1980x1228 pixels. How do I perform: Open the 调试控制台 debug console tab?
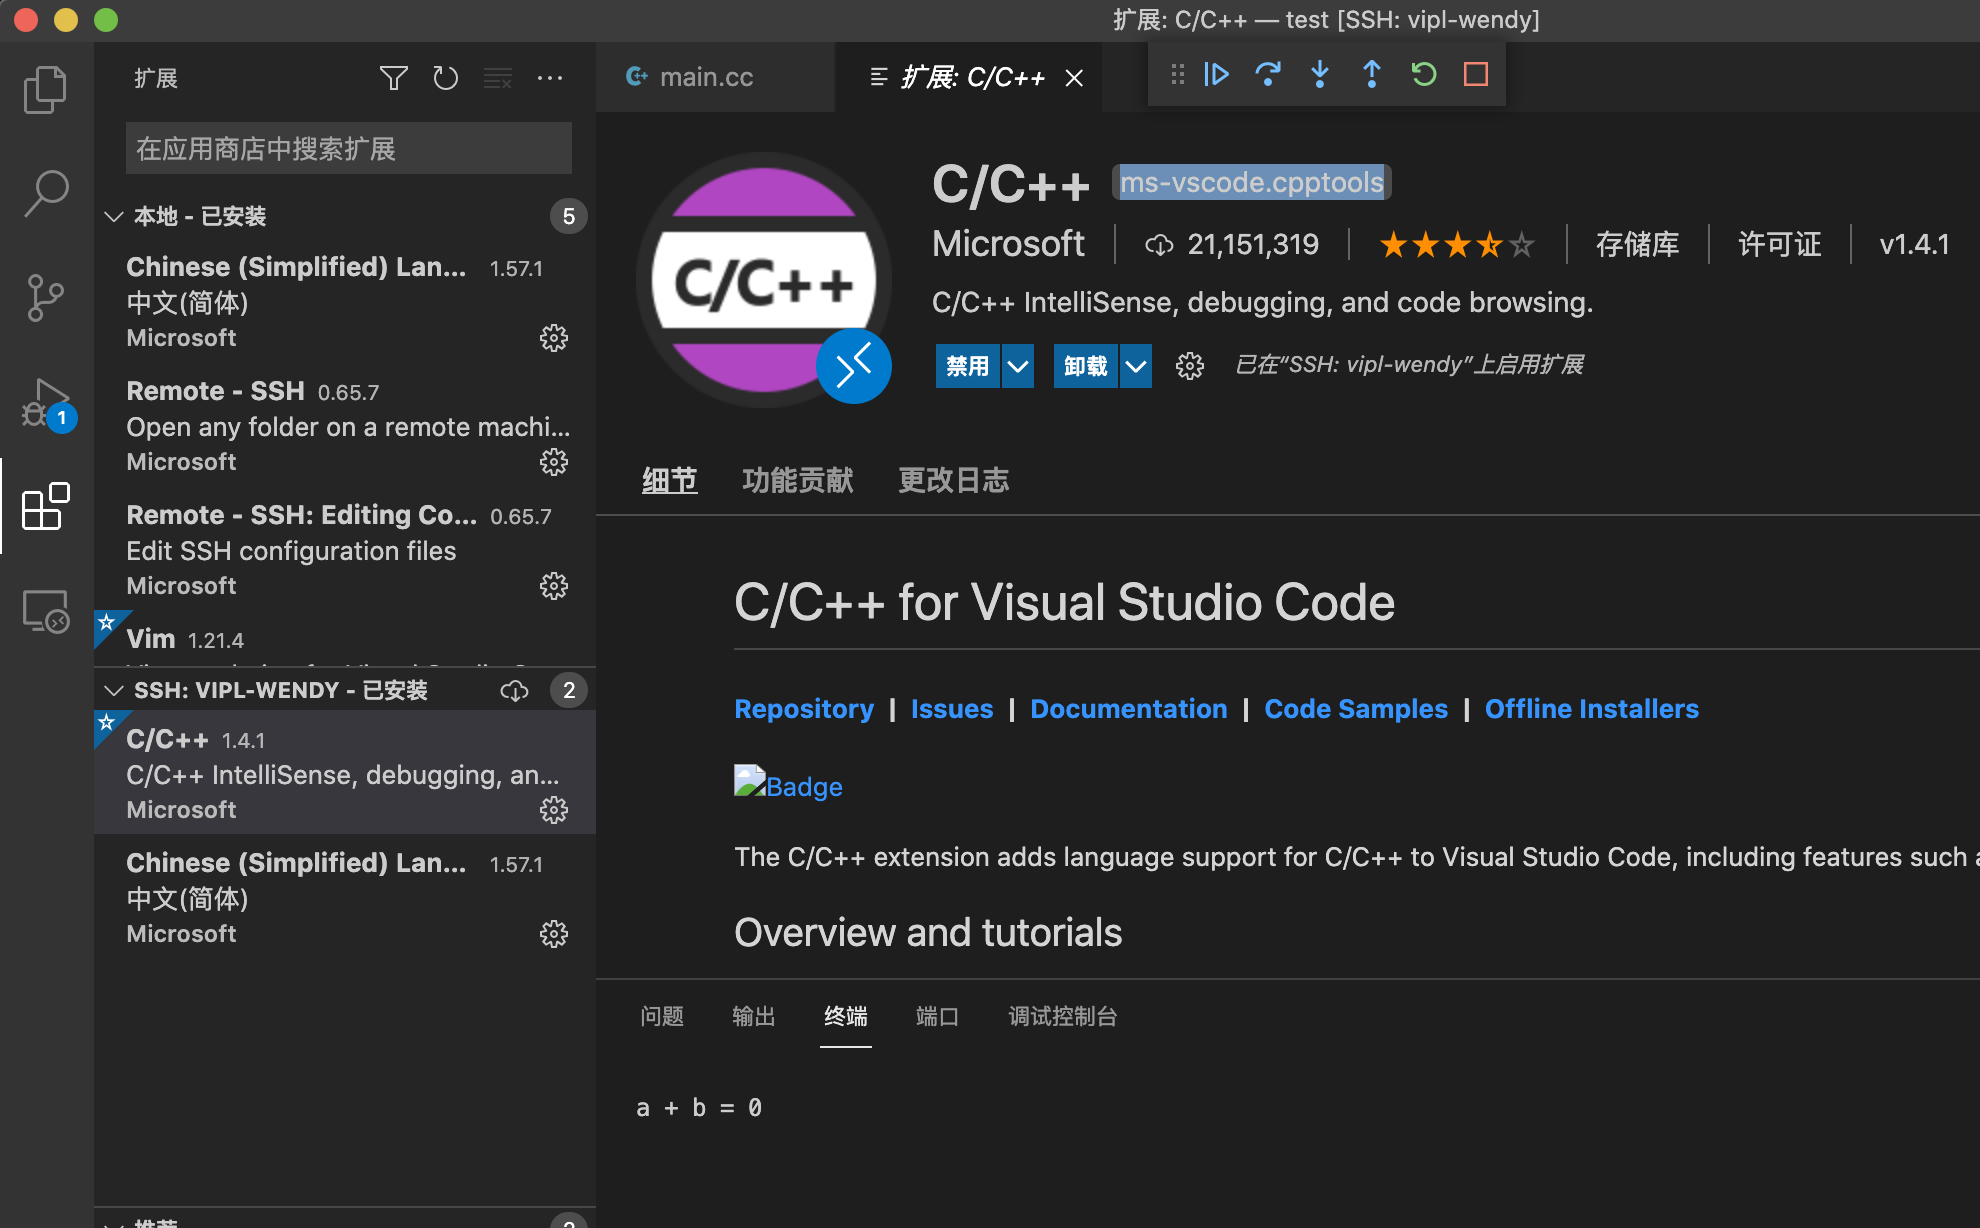(1062, 1016)
